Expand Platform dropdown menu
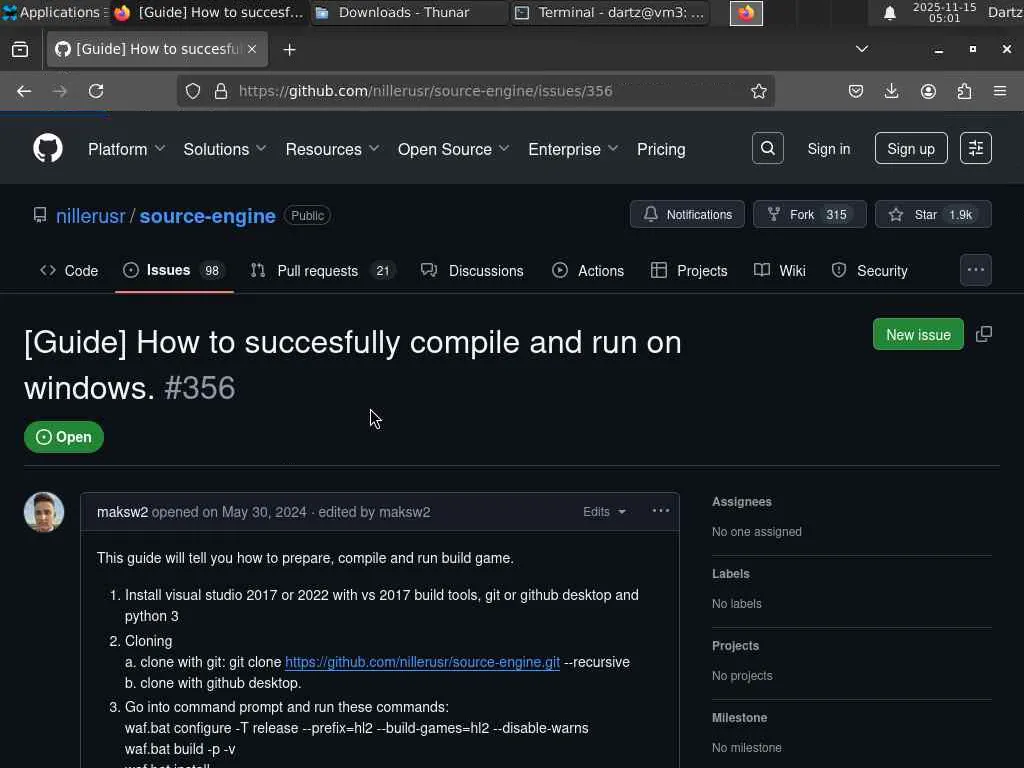The height and width of the screenshot is (768, 1024). click(x=126, y=149)
